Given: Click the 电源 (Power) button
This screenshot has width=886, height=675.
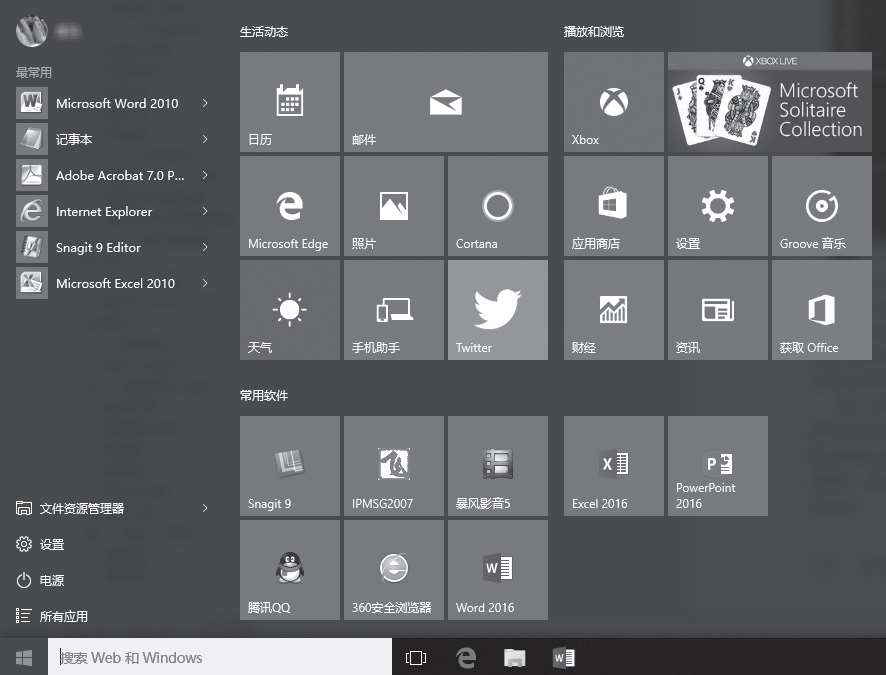Looking at the screenshot, I should point(51,580).
